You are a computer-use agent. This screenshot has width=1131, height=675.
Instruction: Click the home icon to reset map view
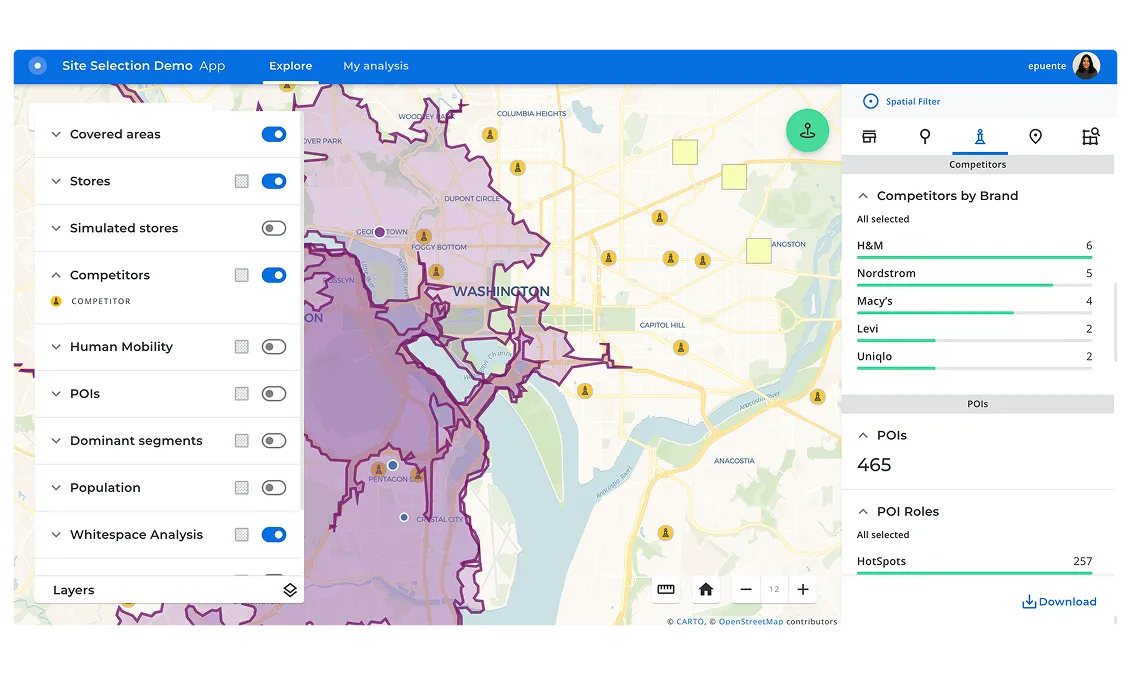coord(706,589)
